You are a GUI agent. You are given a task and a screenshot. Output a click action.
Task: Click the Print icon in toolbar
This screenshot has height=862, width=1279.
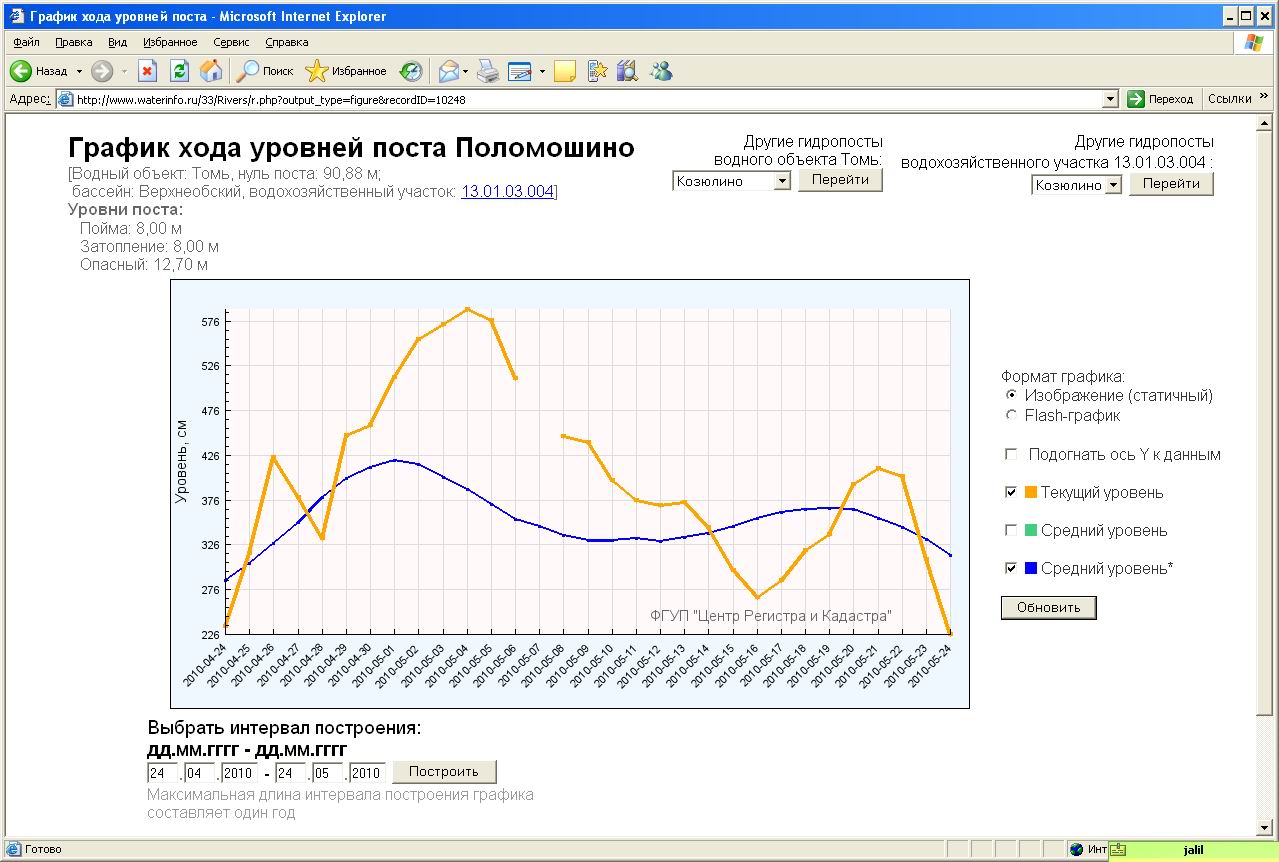coord(487,71)
